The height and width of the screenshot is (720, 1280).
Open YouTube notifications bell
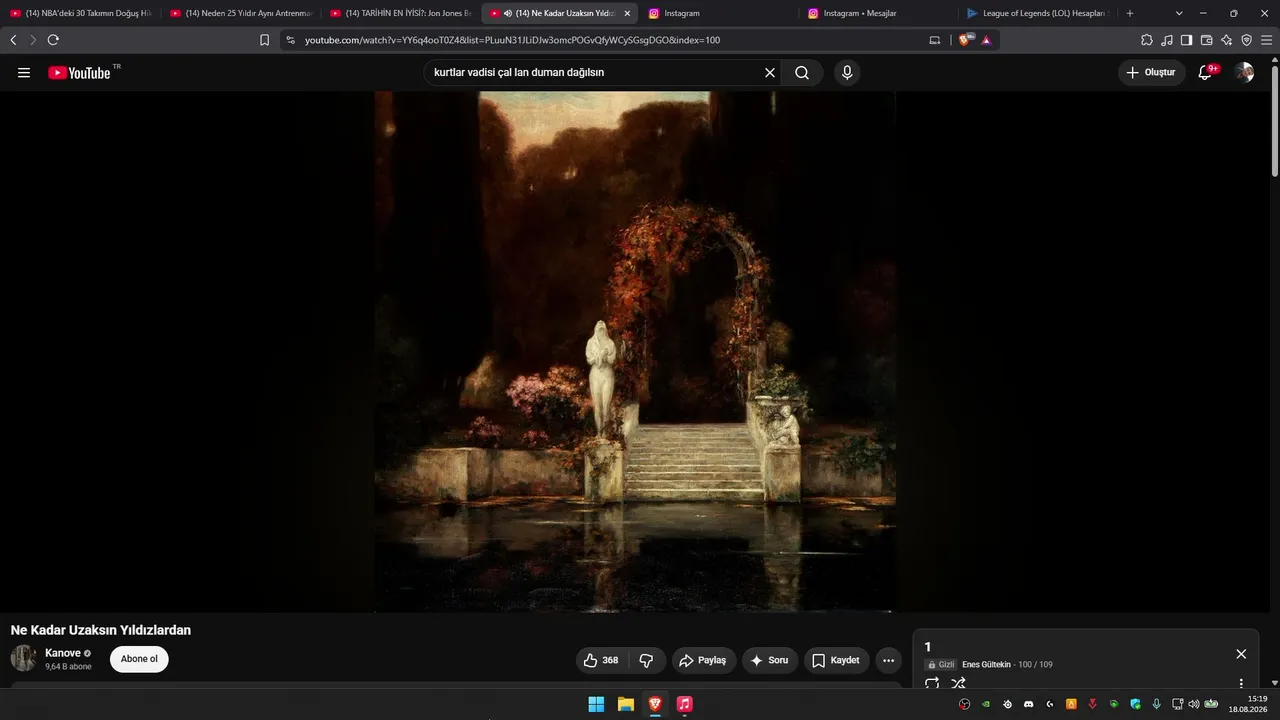1206,73
